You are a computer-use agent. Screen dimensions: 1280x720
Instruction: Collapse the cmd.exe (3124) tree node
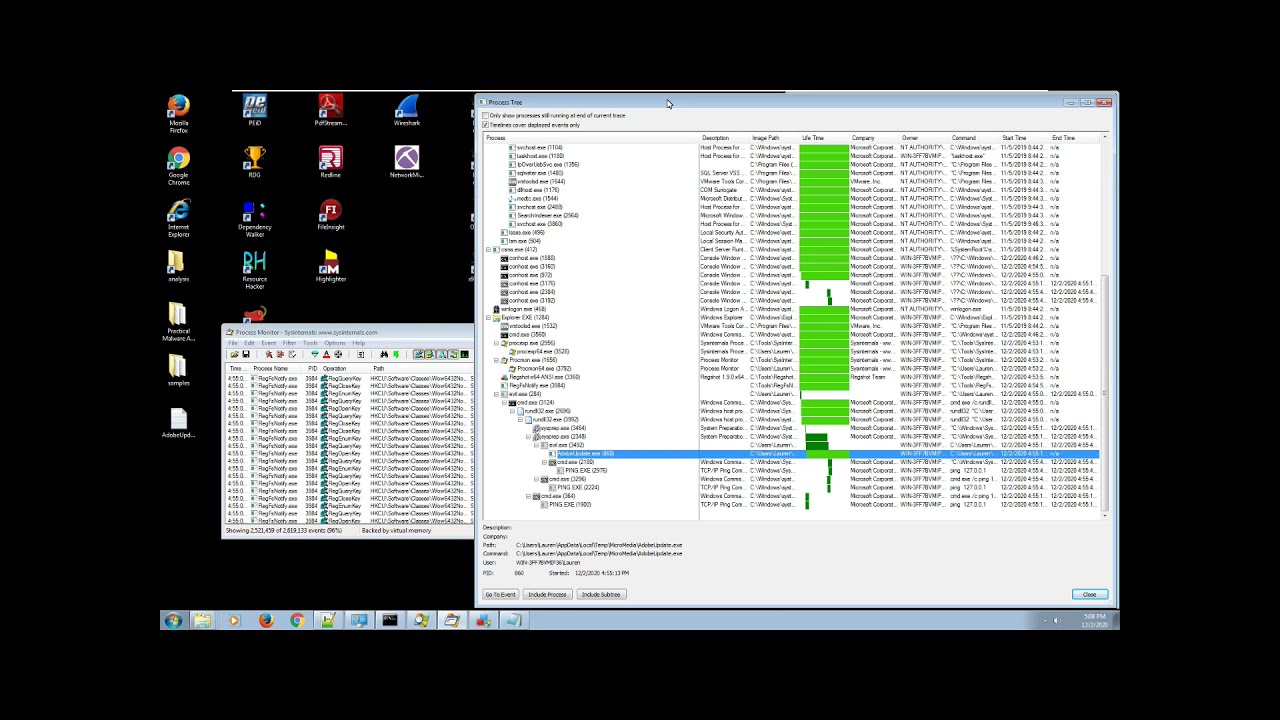click(504, 403)
